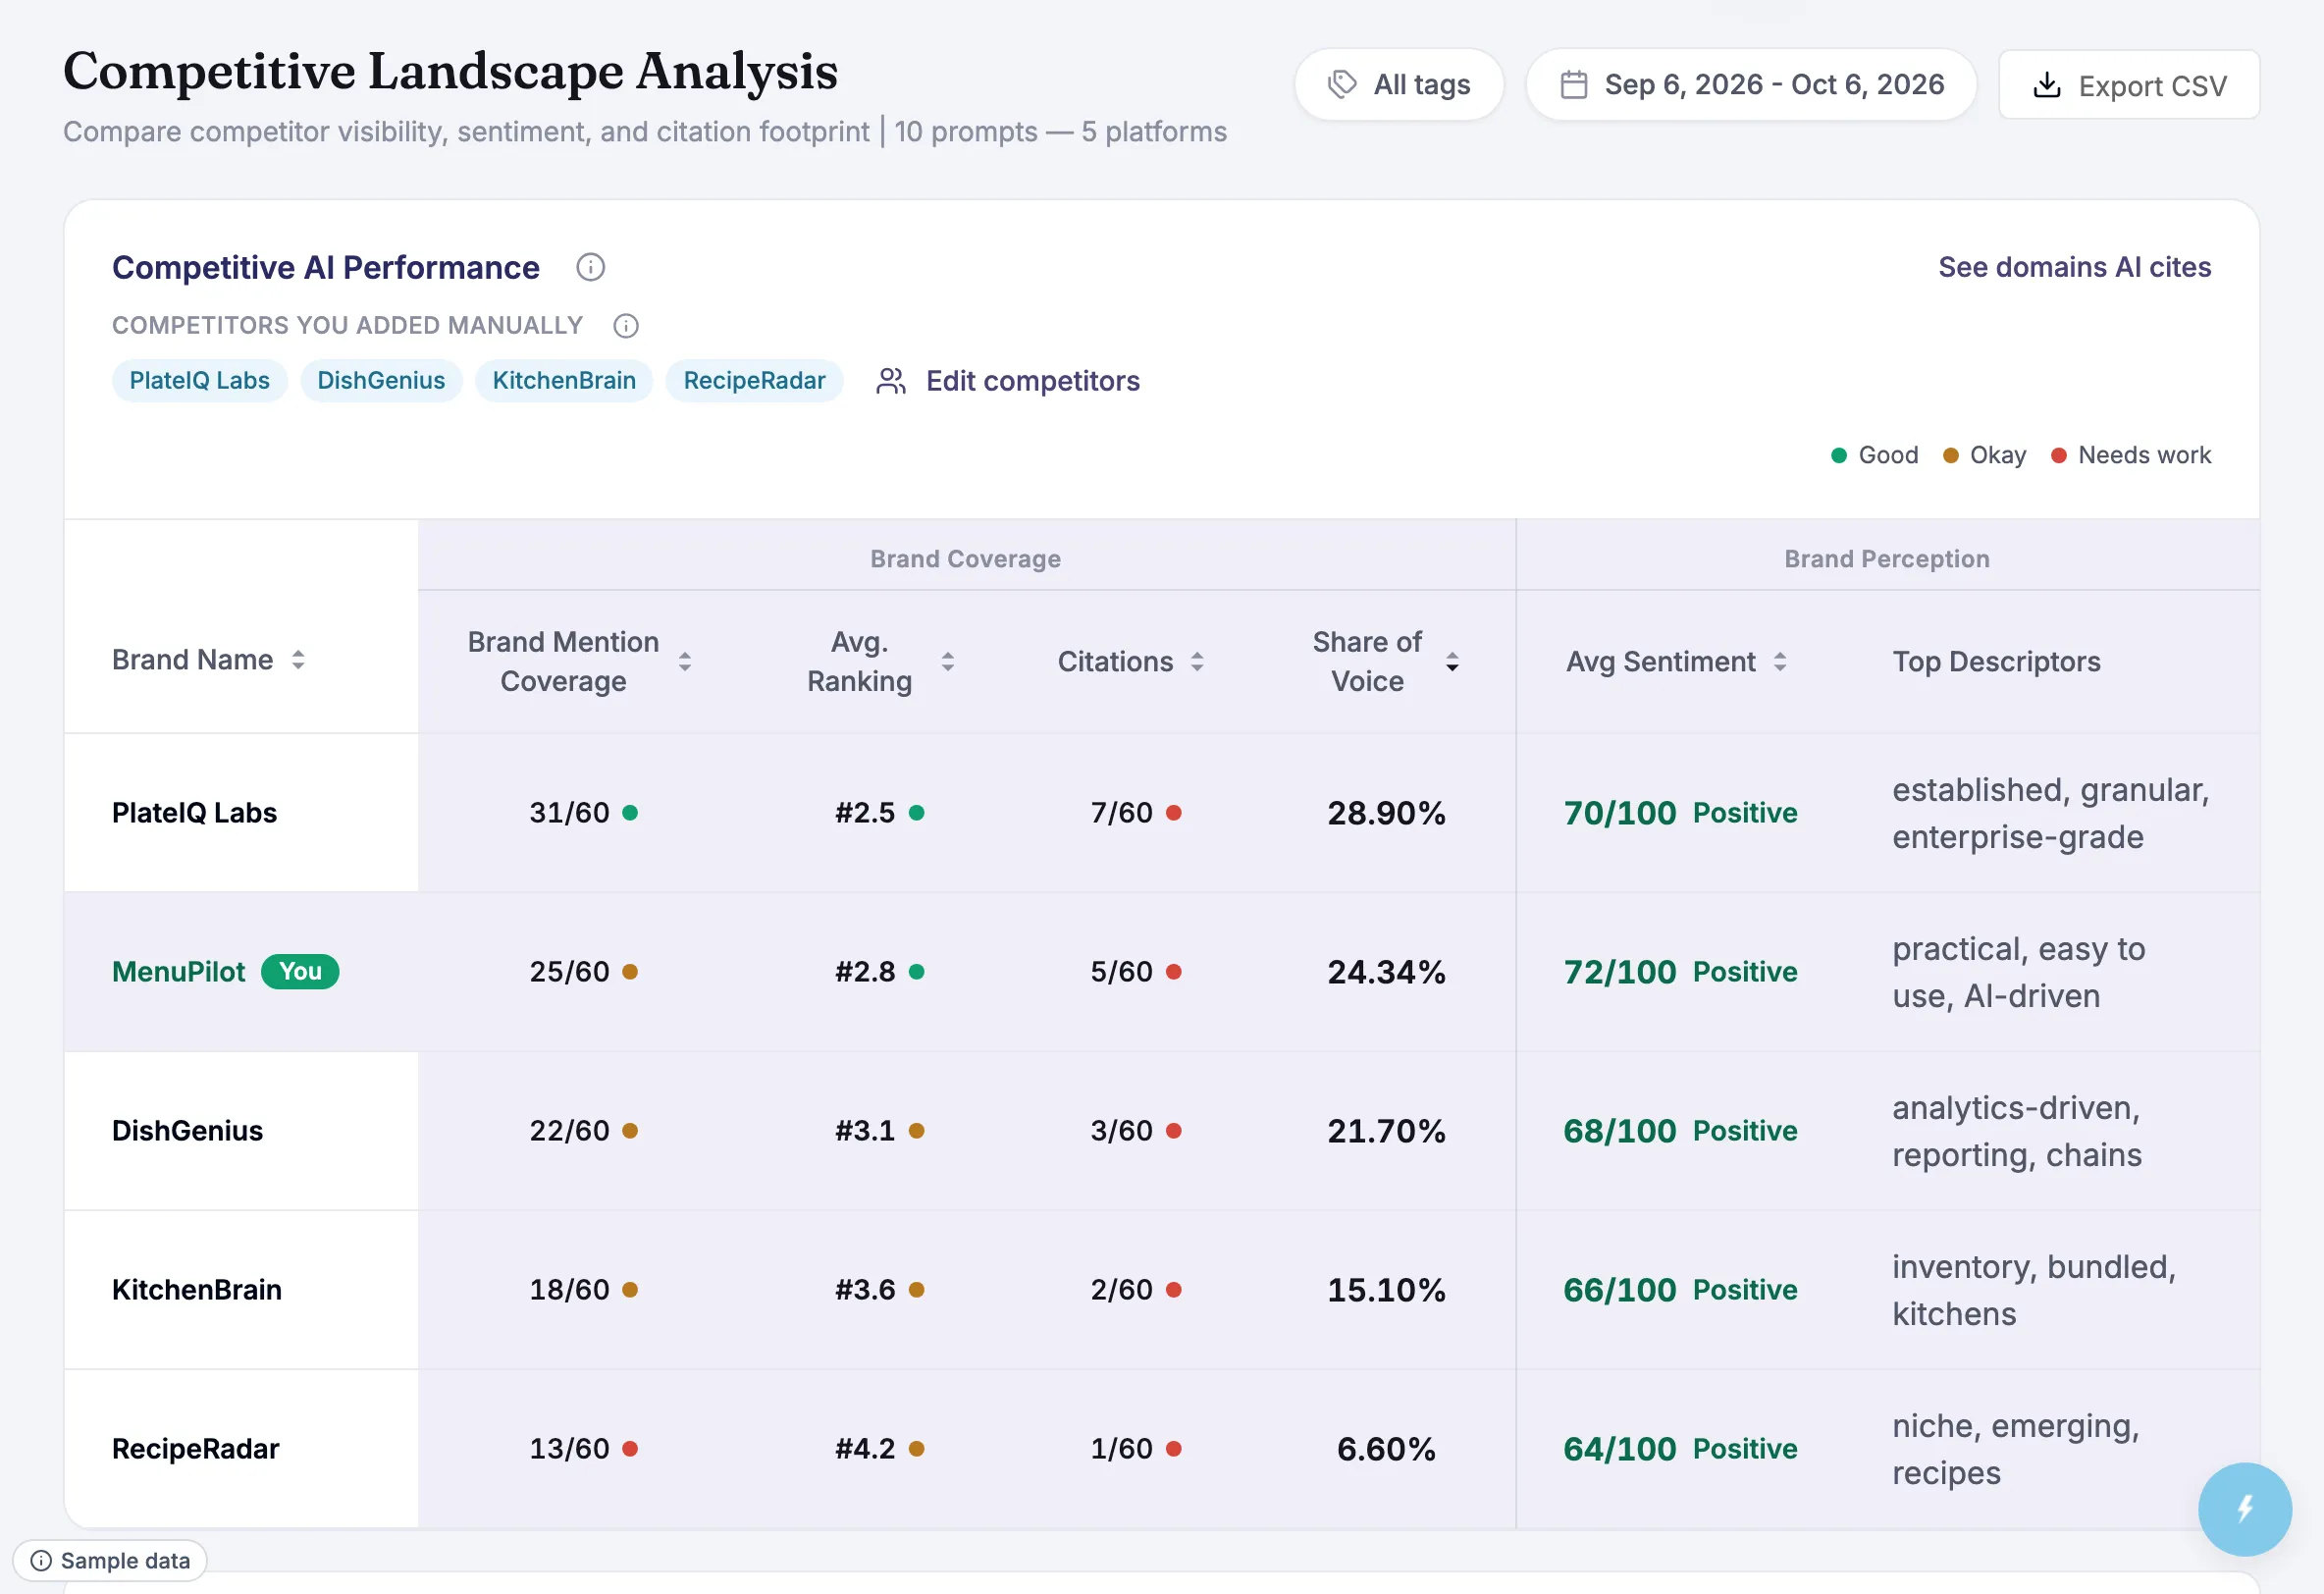The height and width of the screenshot is (1594, 2324).
Task: Click the 24.34% share of voice value
Action: (x=1386, y=971)
